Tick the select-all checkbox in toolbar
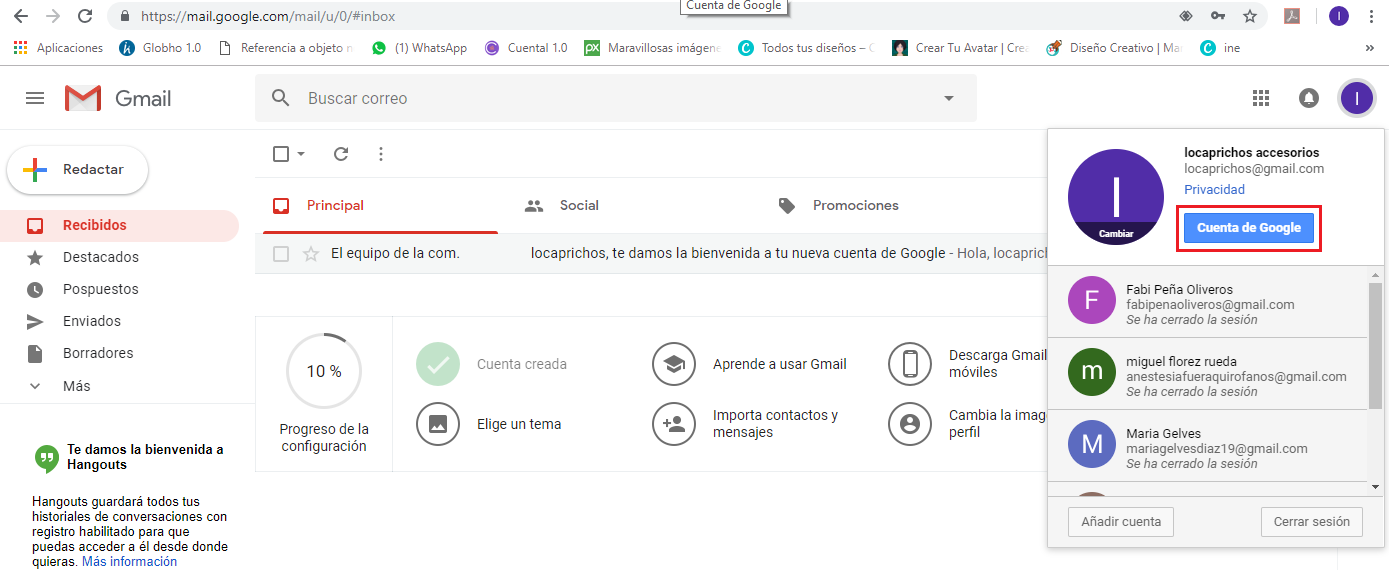The image size is (1389, 570). coord(281,154)
